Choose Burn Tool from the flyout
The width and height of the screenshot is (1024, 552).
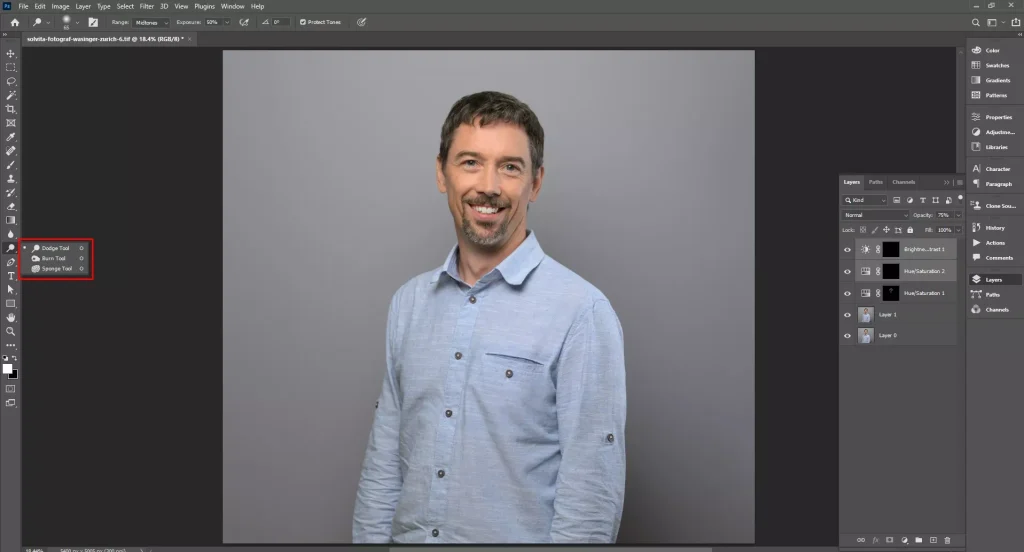(53, 258)
